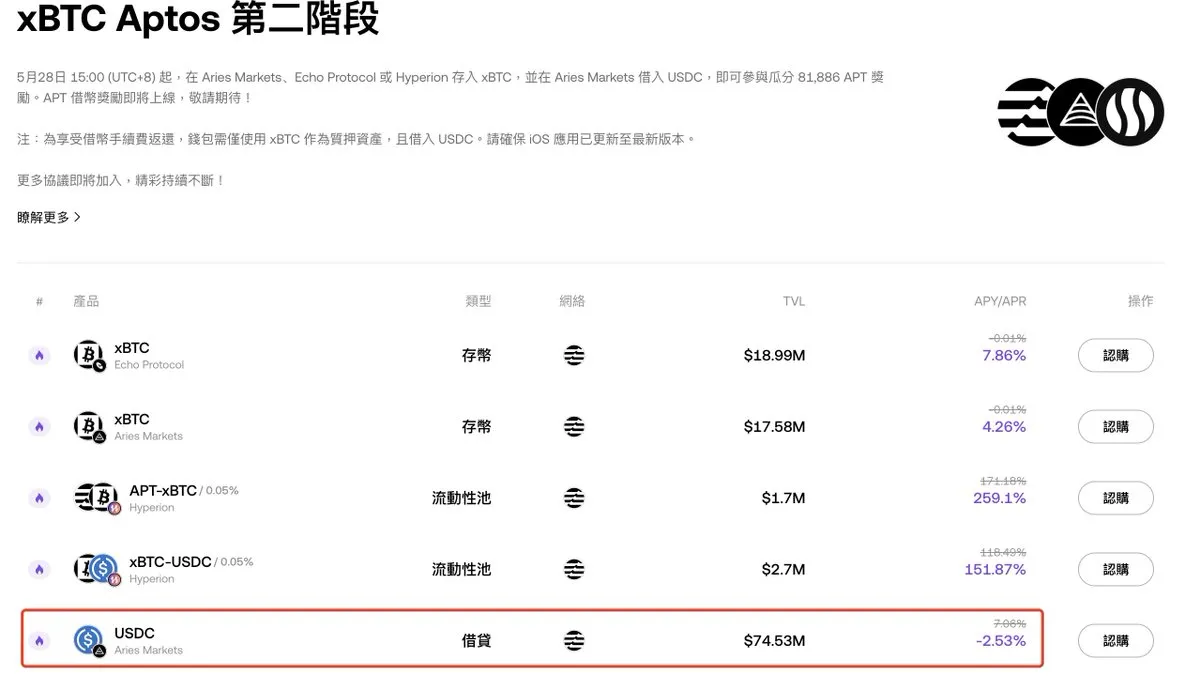This screenshot has width=1200, height=690.
Task: Click flame icon in USDC row
Action: click(x=40, y=640)
